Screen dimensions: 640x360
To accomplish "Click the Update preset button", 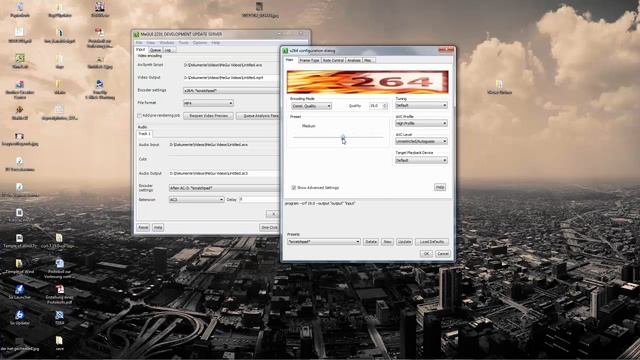I will (x=404, y=242).
